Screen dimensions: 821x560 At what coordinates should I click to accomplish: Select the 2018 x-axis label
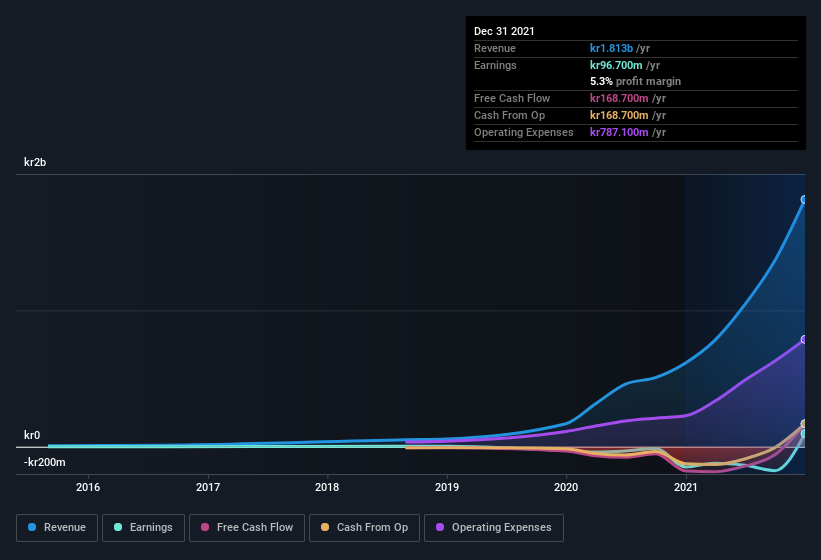coord(327,487)
